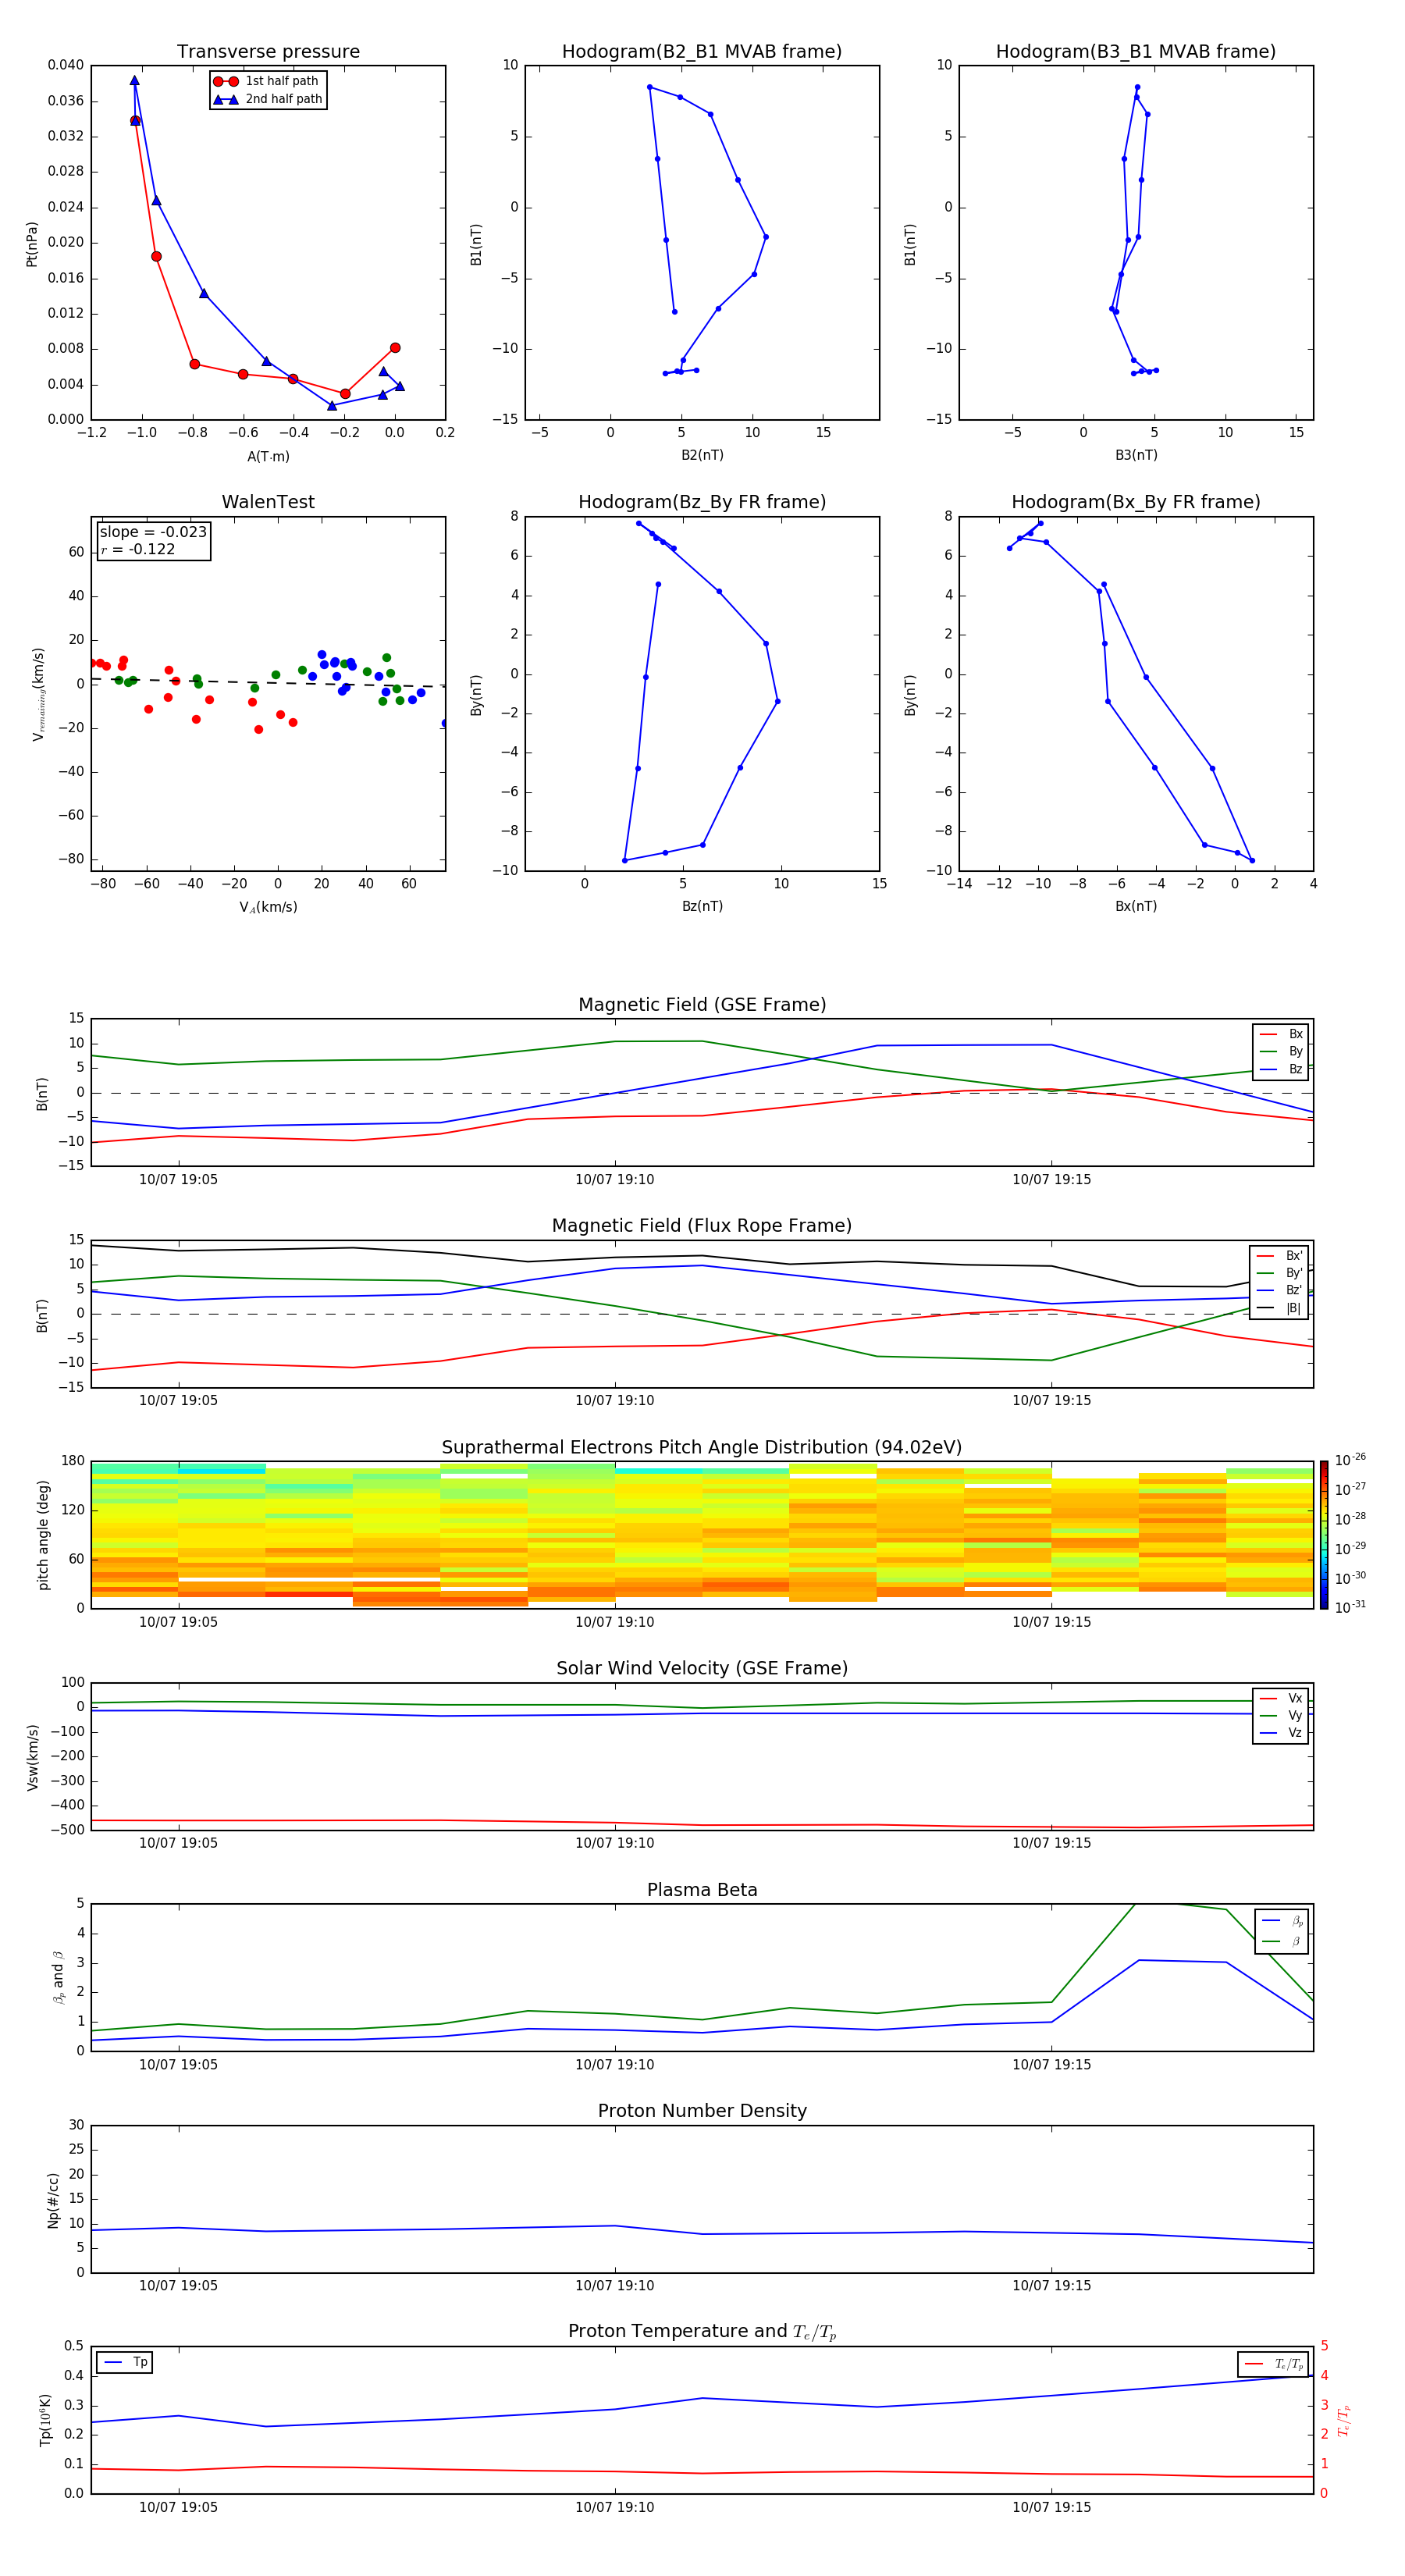Click the "V_A(km/s)" axis label under WalenTest
The width and height of the screenshot is (1405, 2576).
pos(268,908)
